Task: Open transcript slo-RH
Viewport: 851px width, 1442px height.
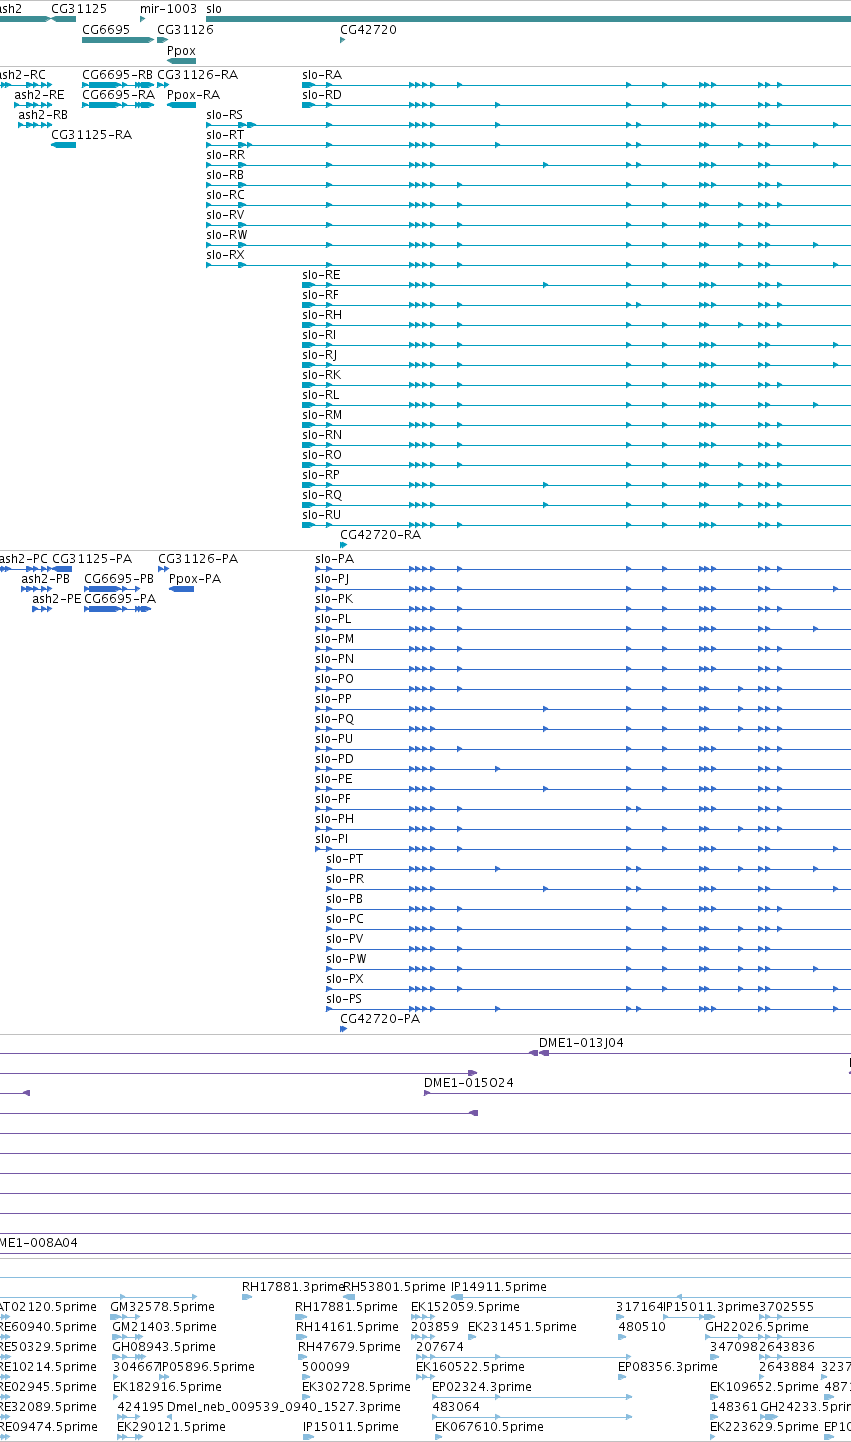Action: click(x=321, y=315)
